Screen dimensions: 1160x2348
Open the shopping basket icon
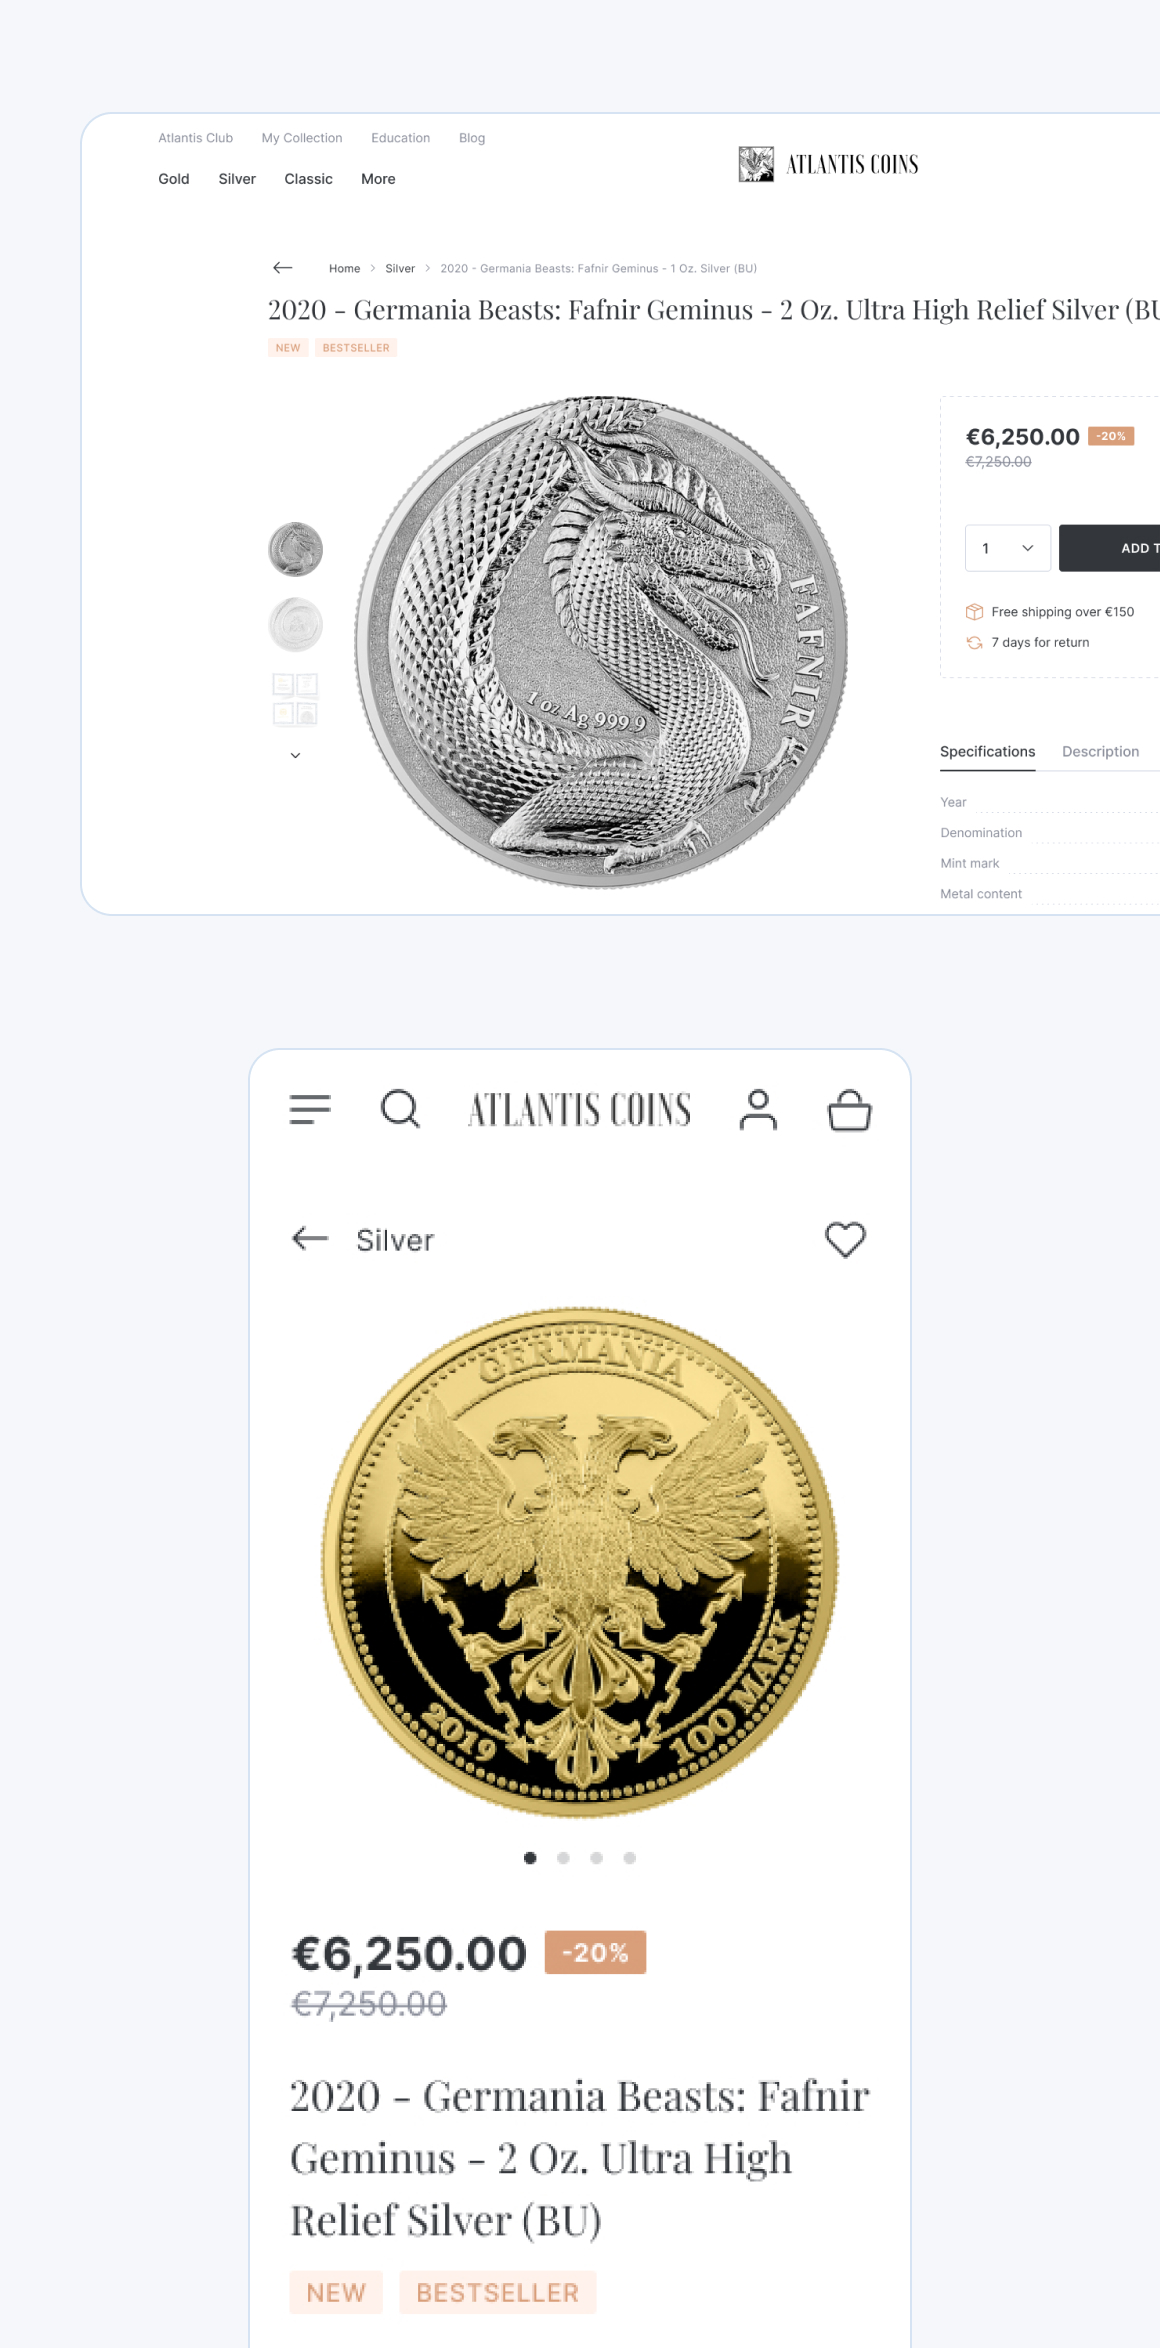850,1109
